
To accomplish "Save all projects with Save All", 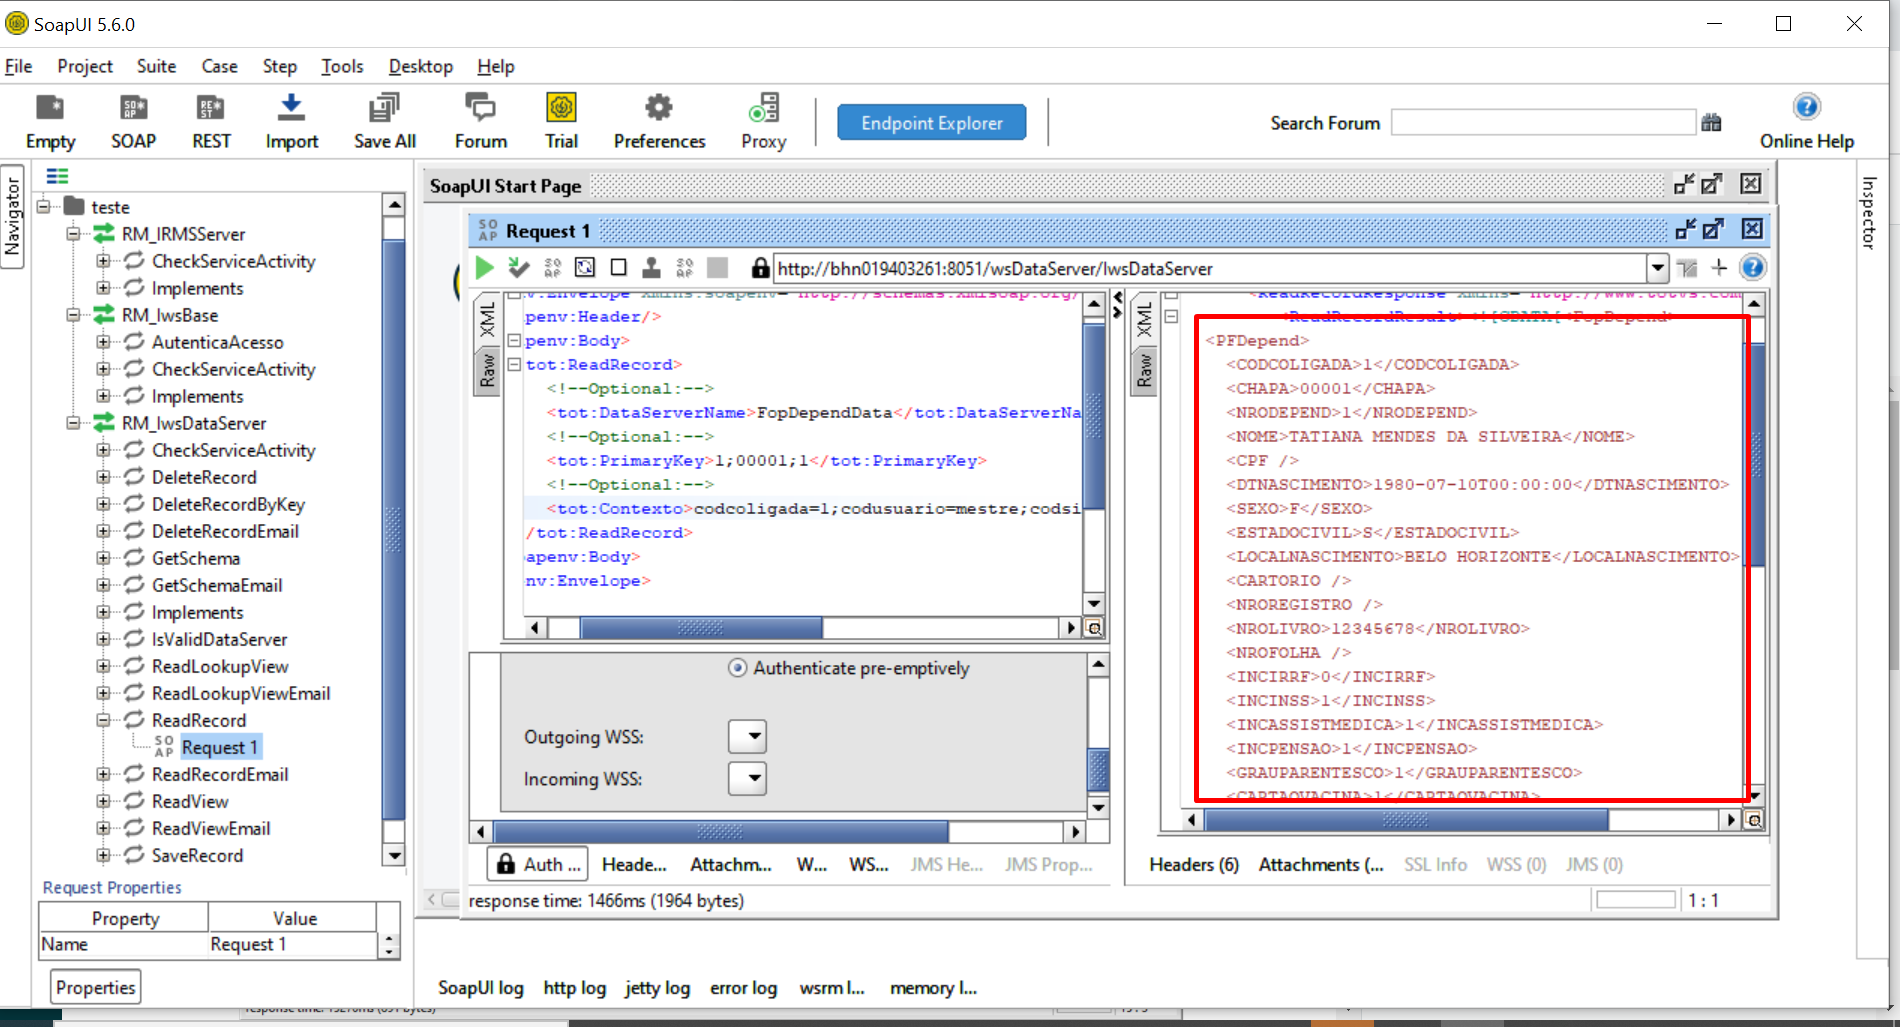I will (385, 121).
